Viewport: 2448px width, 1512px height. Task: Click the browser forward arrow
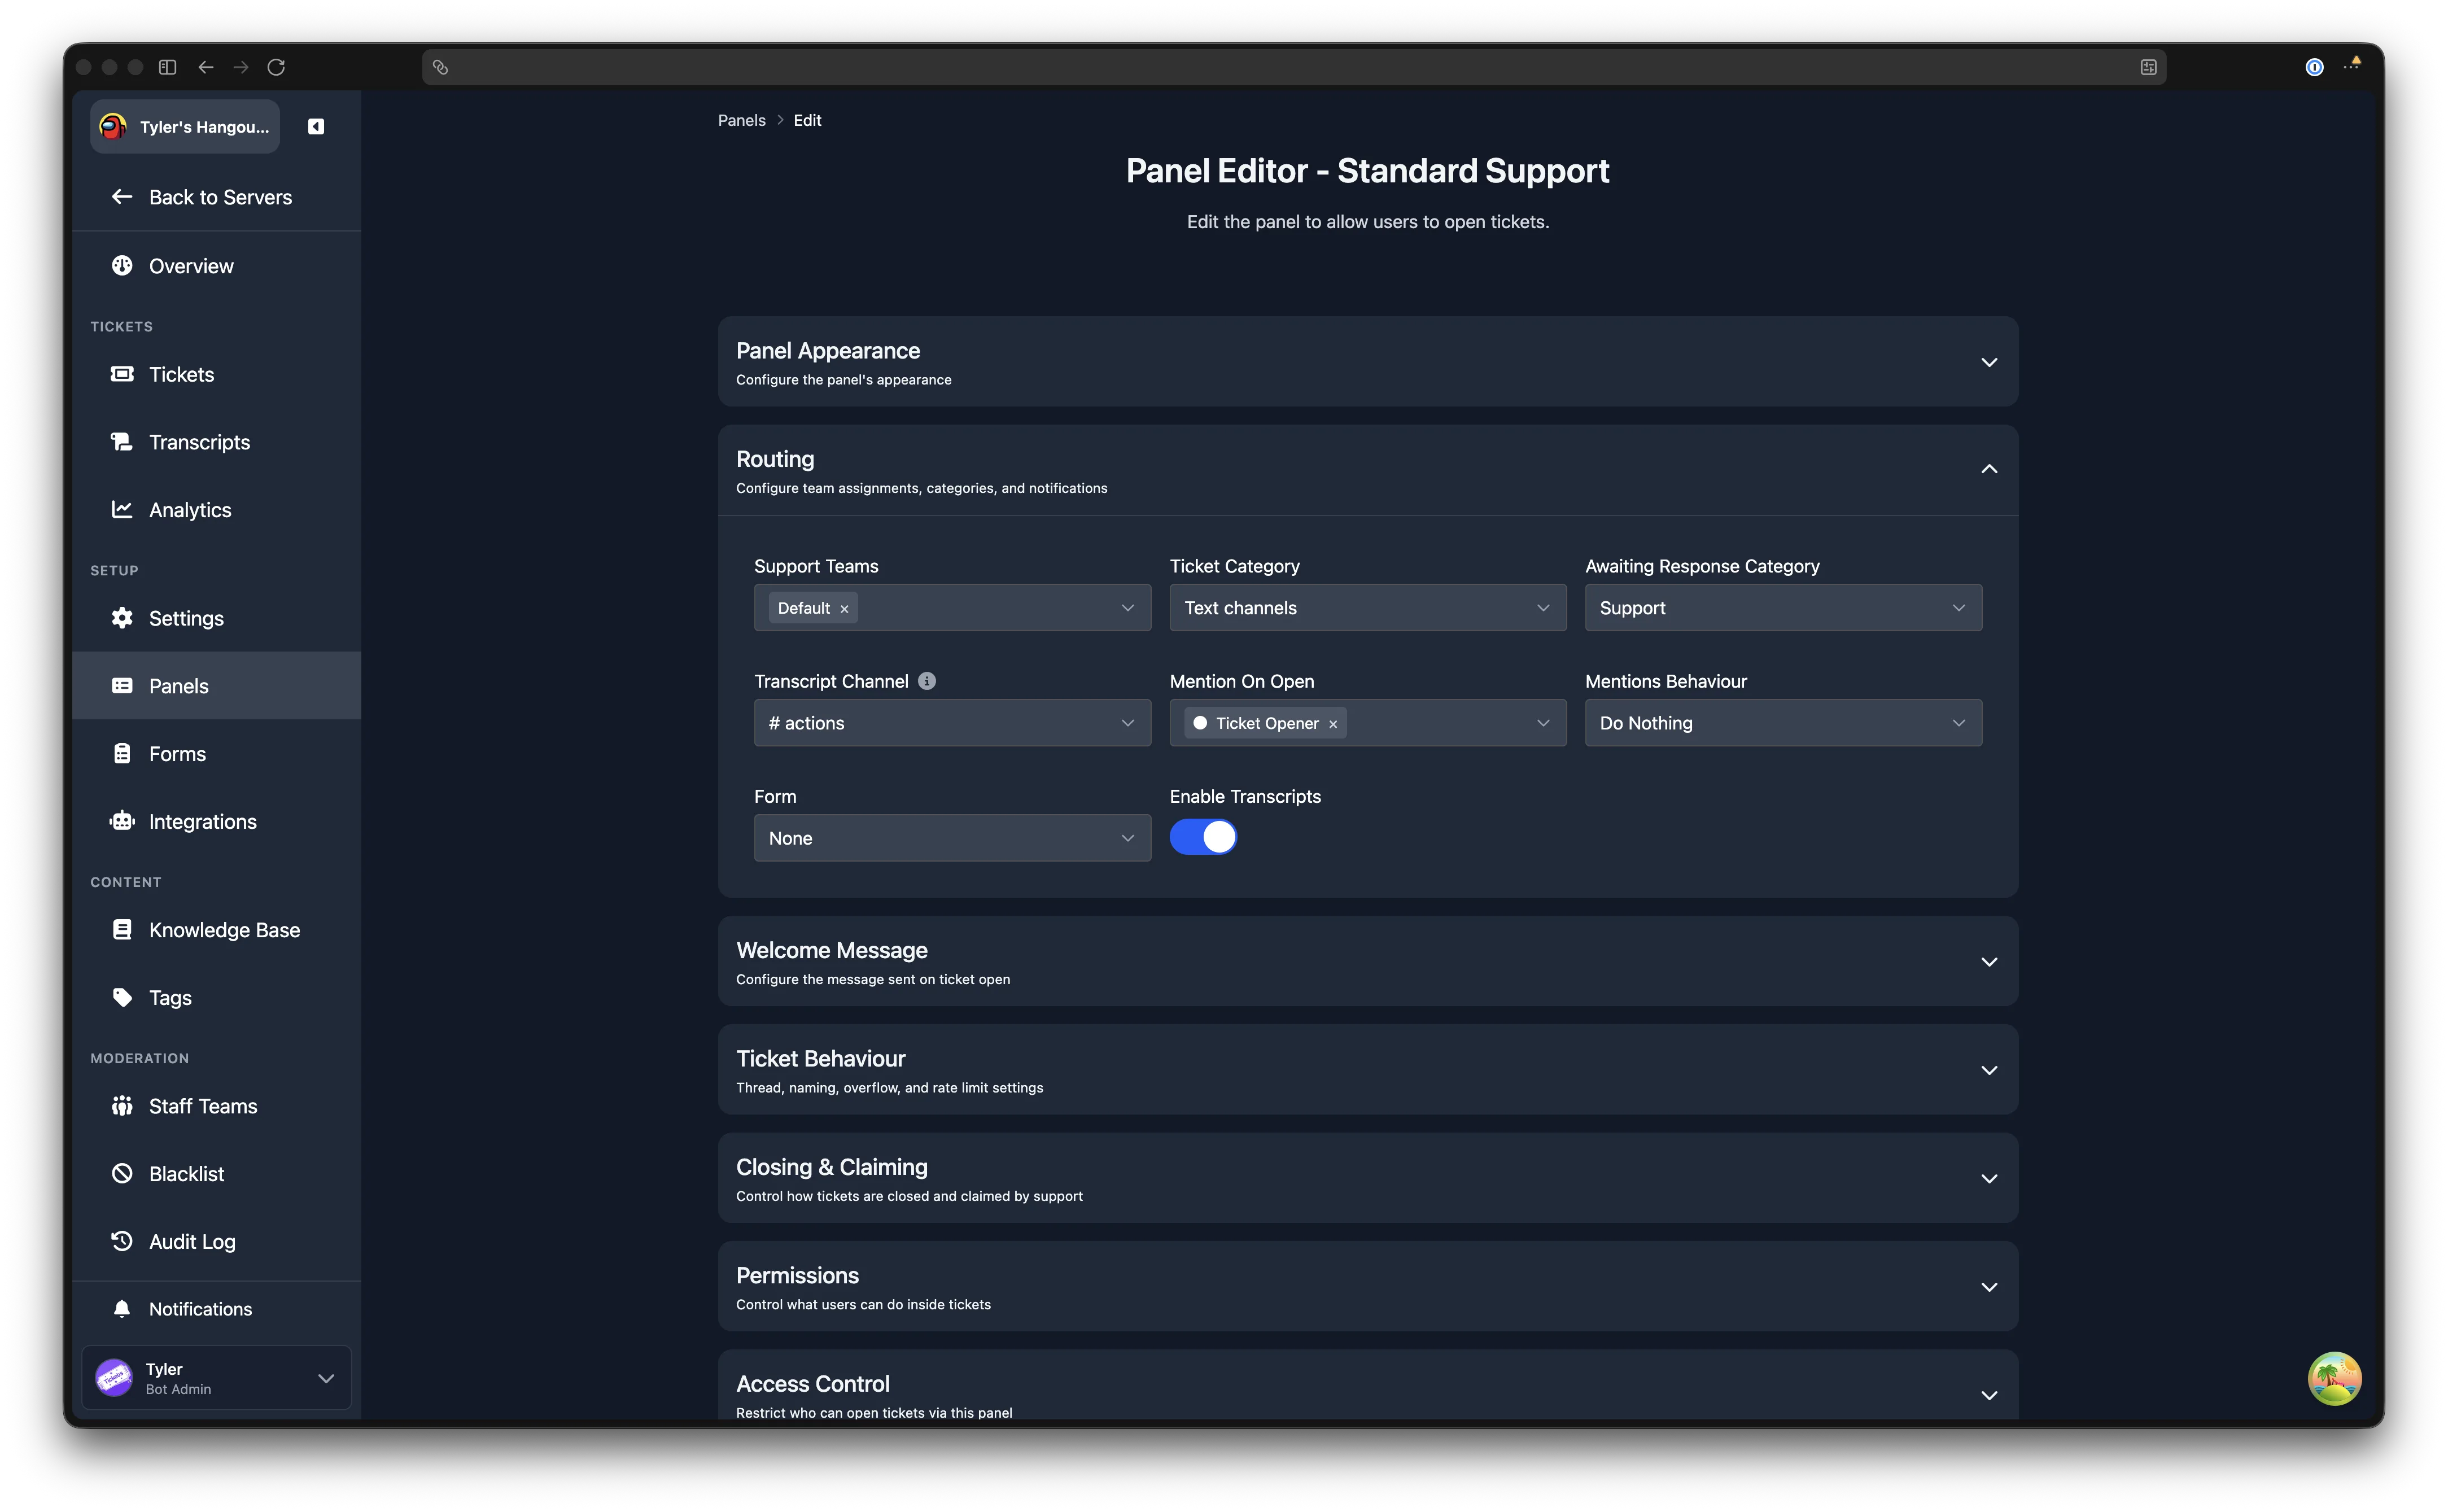point(241,67)
